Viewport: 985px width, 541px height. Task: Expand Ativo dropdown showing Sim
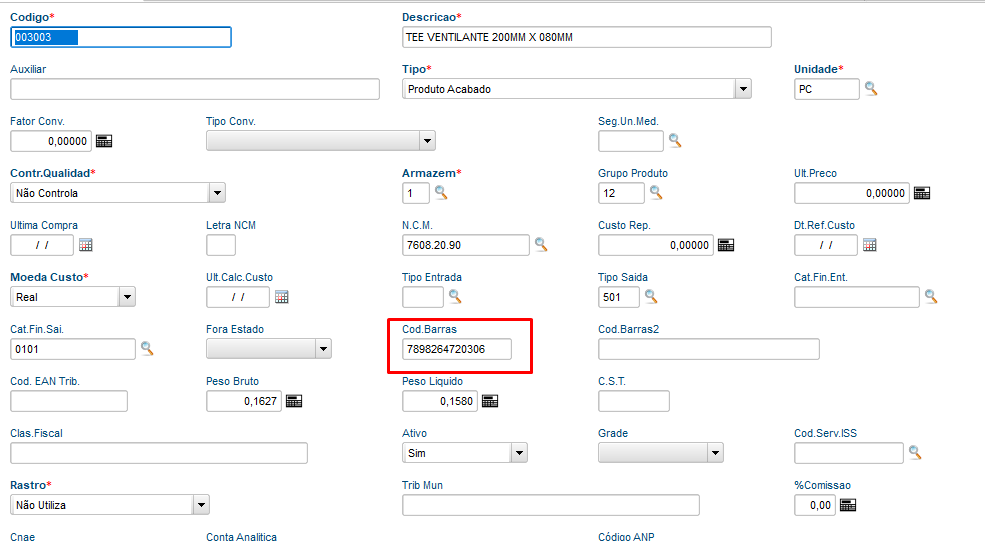(519, 452)
